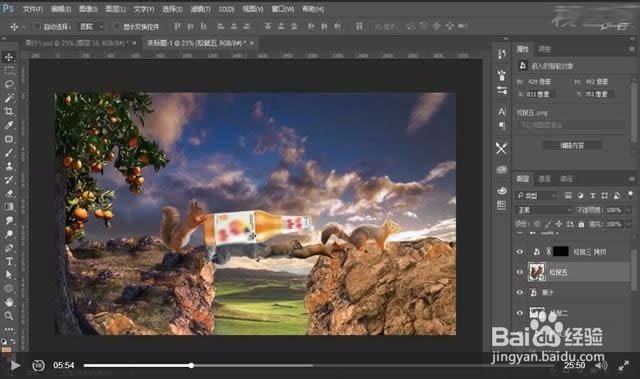Open the Swatches grid panel icon
640x379 pixels.
(502, 205)
